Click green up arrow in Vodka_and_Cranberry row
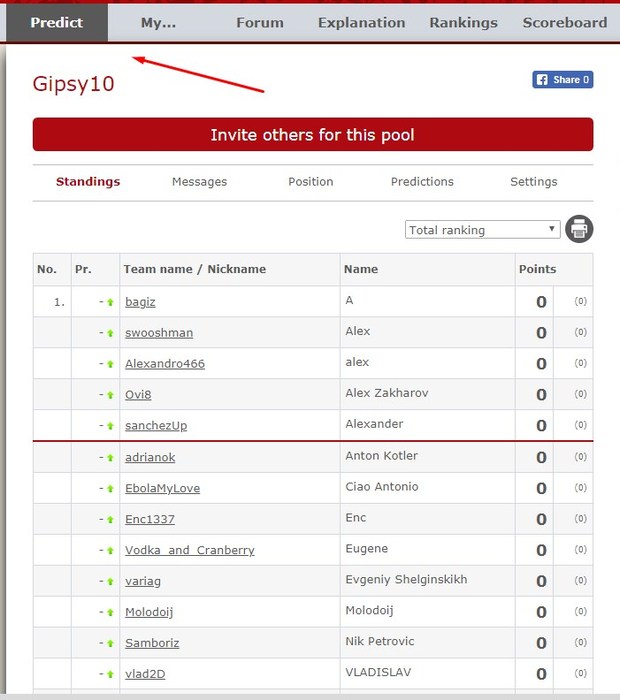 click(x=110, y=550)
